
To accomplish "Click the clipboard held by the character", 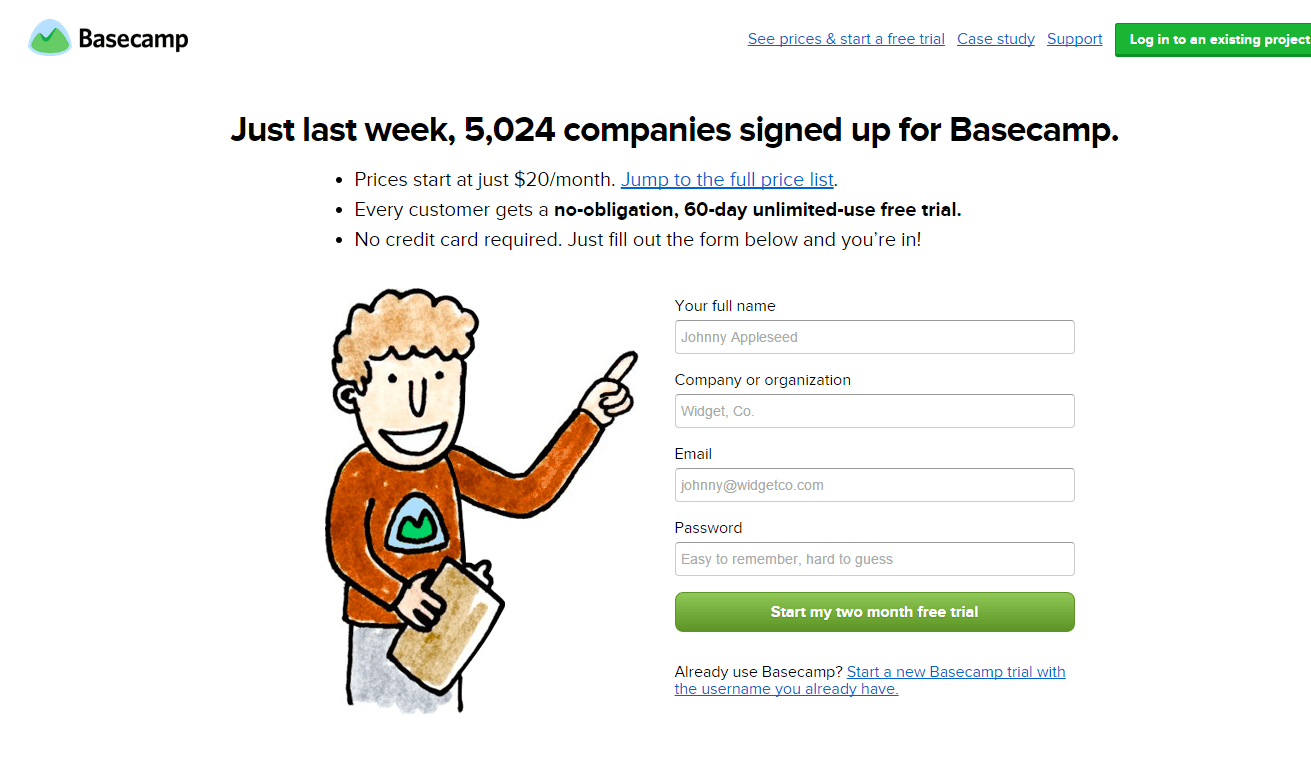I will tap(446, 627).
